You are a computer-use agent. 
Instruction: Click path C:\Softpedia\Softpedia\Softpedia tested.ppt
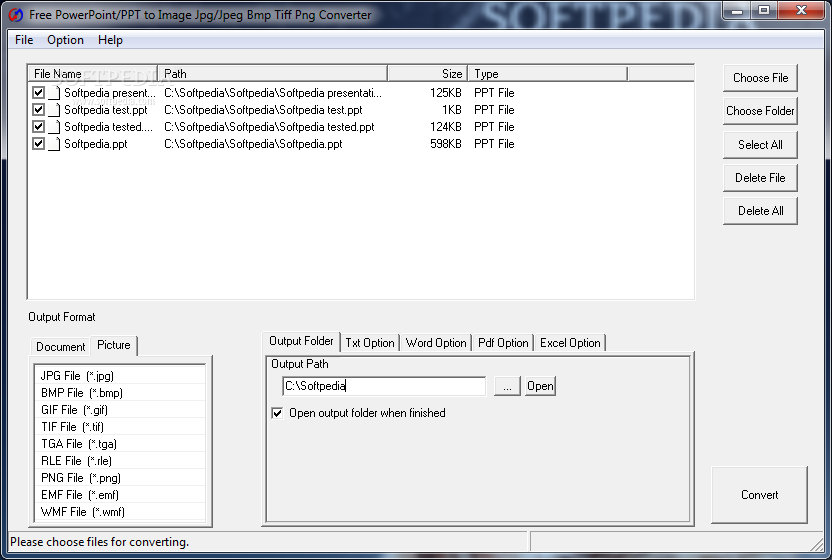point(269,127)
